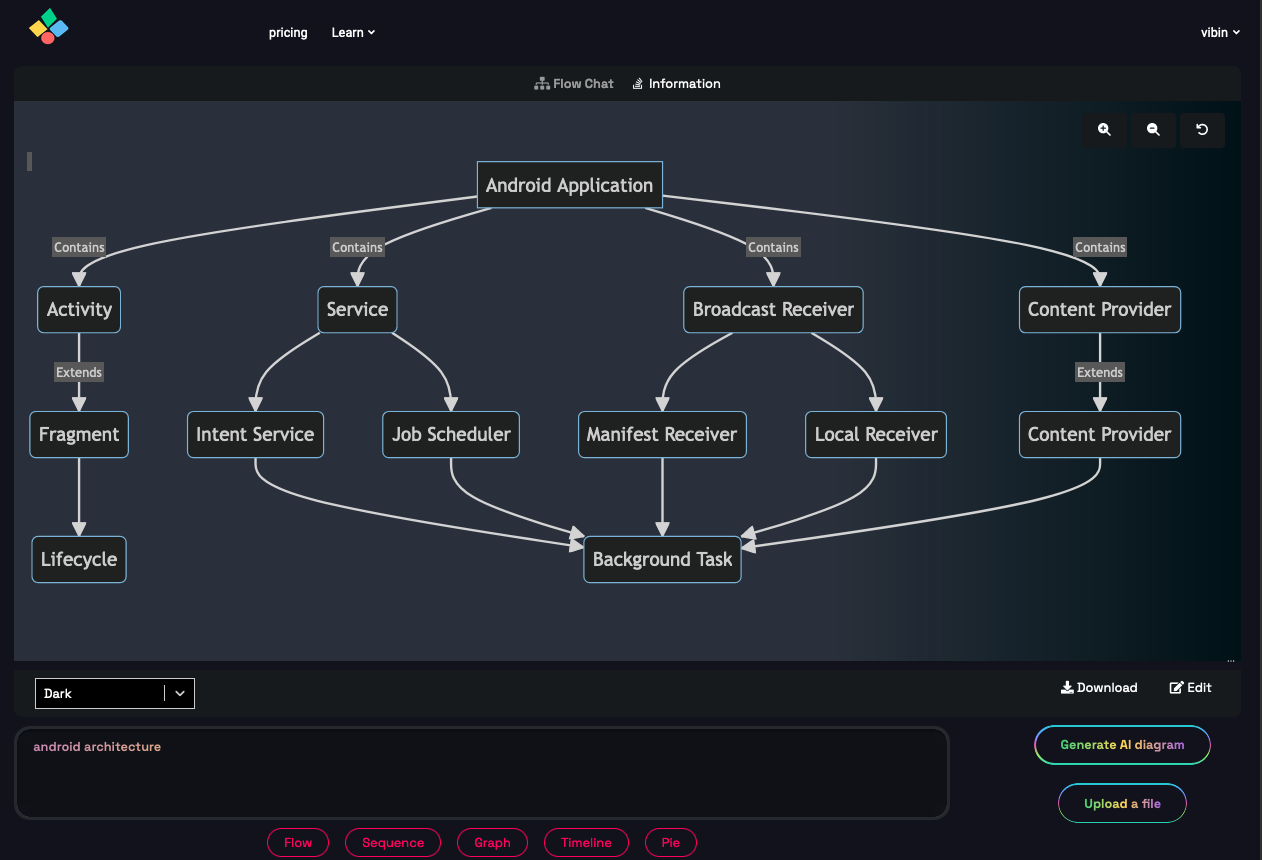The height and width of the screenshot is (860, 1262).
Task: Reset the diagram view with the undo-style icon
Action: [x=1202, y=130]
